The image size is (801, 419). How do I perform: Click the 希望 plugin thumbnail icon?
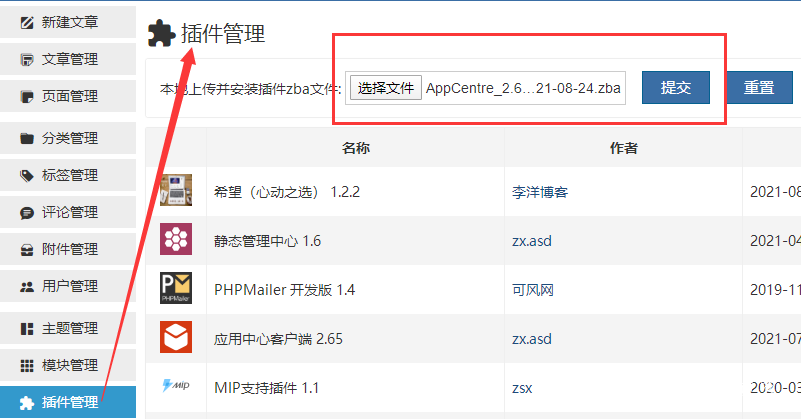coord(175,191)
